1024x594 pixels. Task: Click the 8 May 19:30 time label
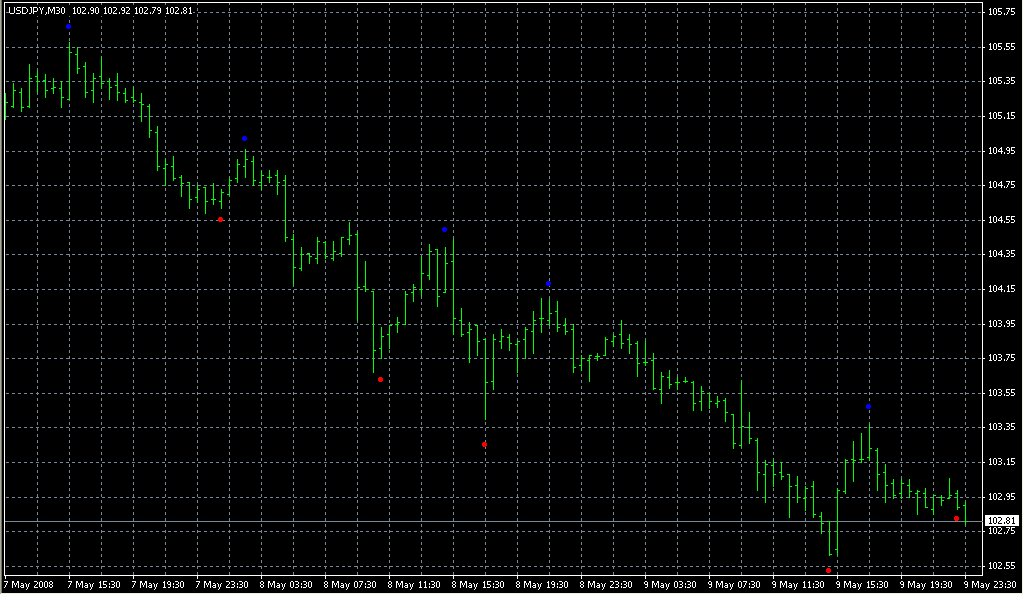coord(543,584)
